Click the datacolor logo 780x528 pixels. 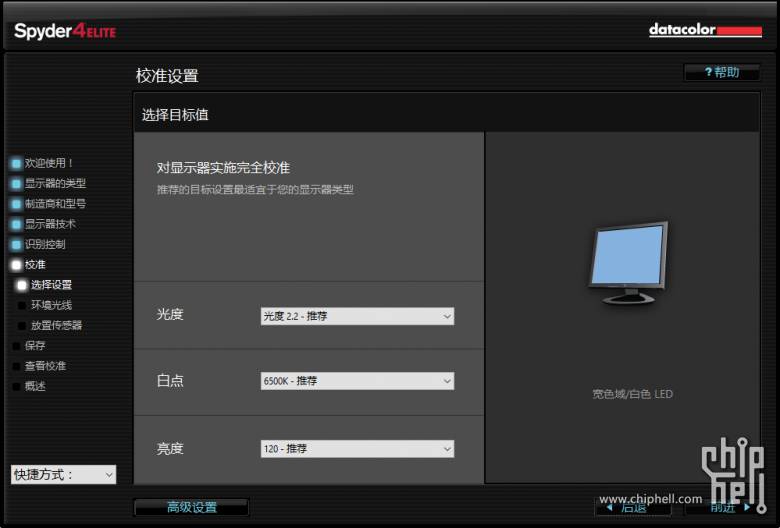pos(705,30)
